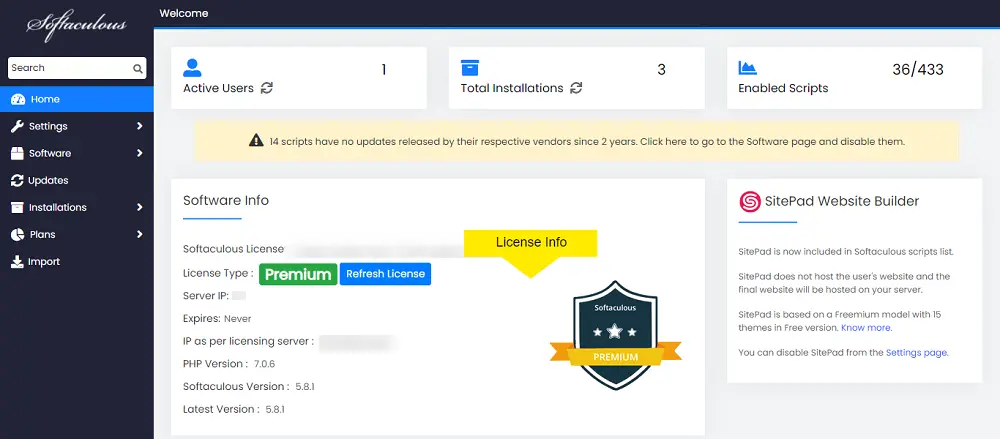Click the Refresh License button
Viewport: 1000px width, 439px height.
click(x=385, y=274)
